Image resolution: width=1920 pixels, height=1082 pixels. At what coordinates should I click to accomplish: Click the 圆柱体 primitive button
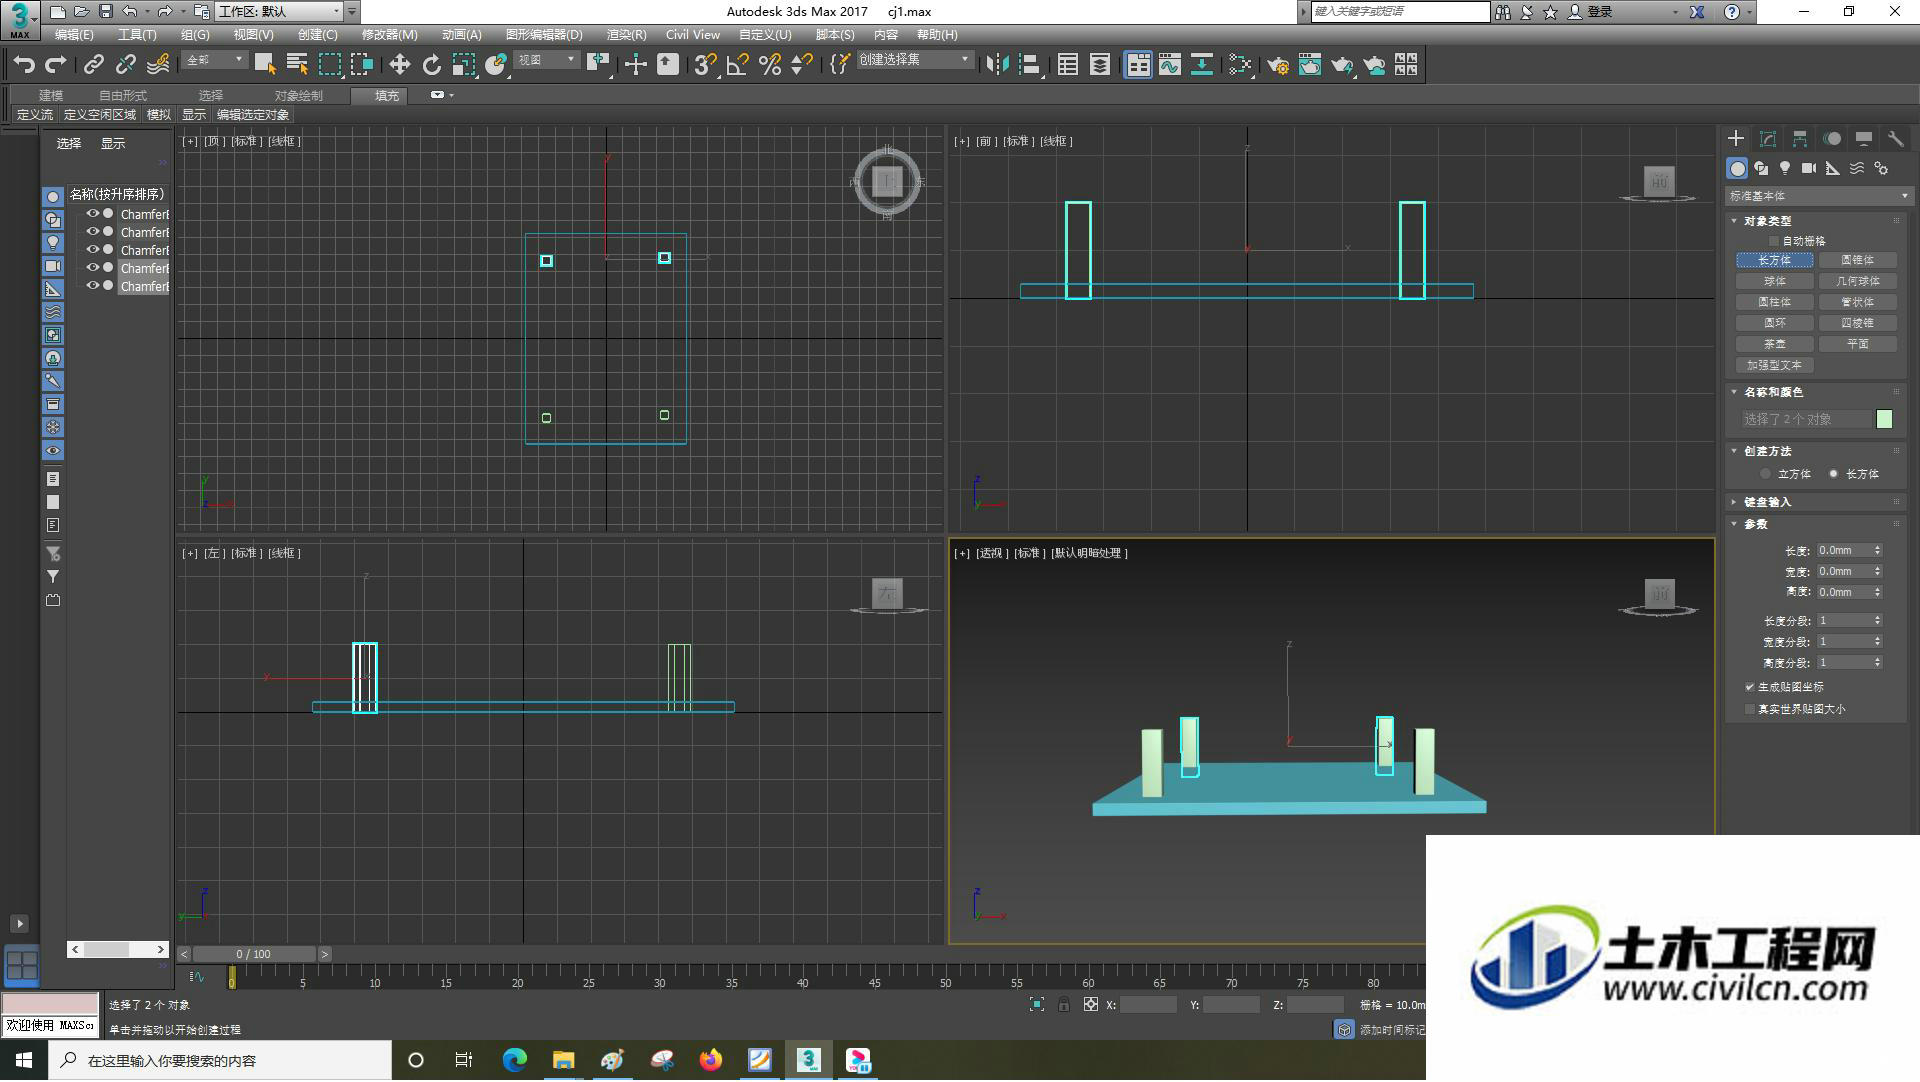1774,302
